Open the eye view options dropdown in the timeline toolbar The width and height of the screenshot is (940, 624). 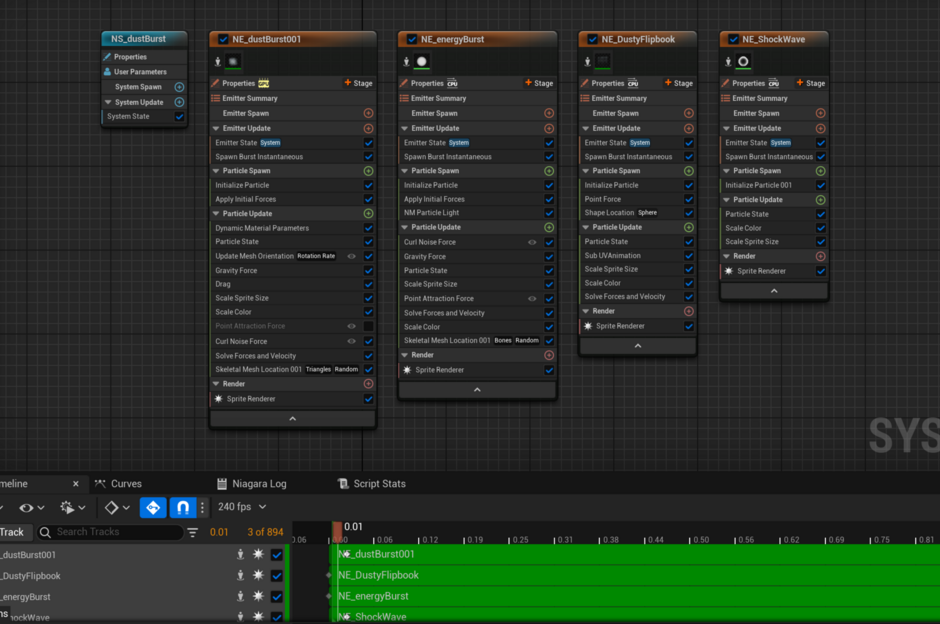(31, 508)
